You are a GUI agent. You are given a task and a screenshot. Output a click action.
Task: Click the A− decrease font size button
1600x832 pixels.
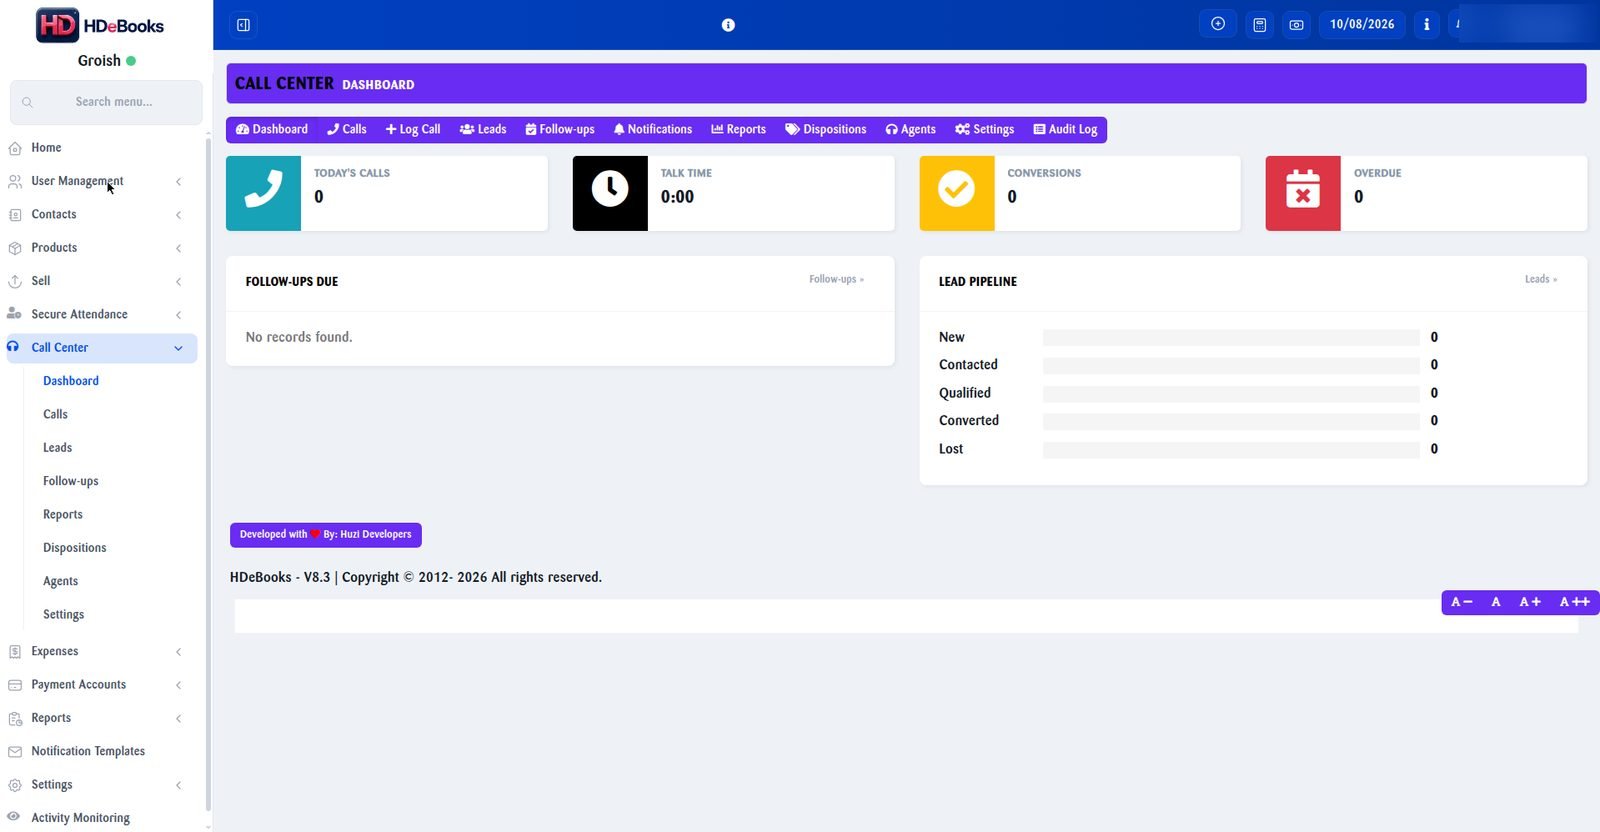pos(1462,602)
